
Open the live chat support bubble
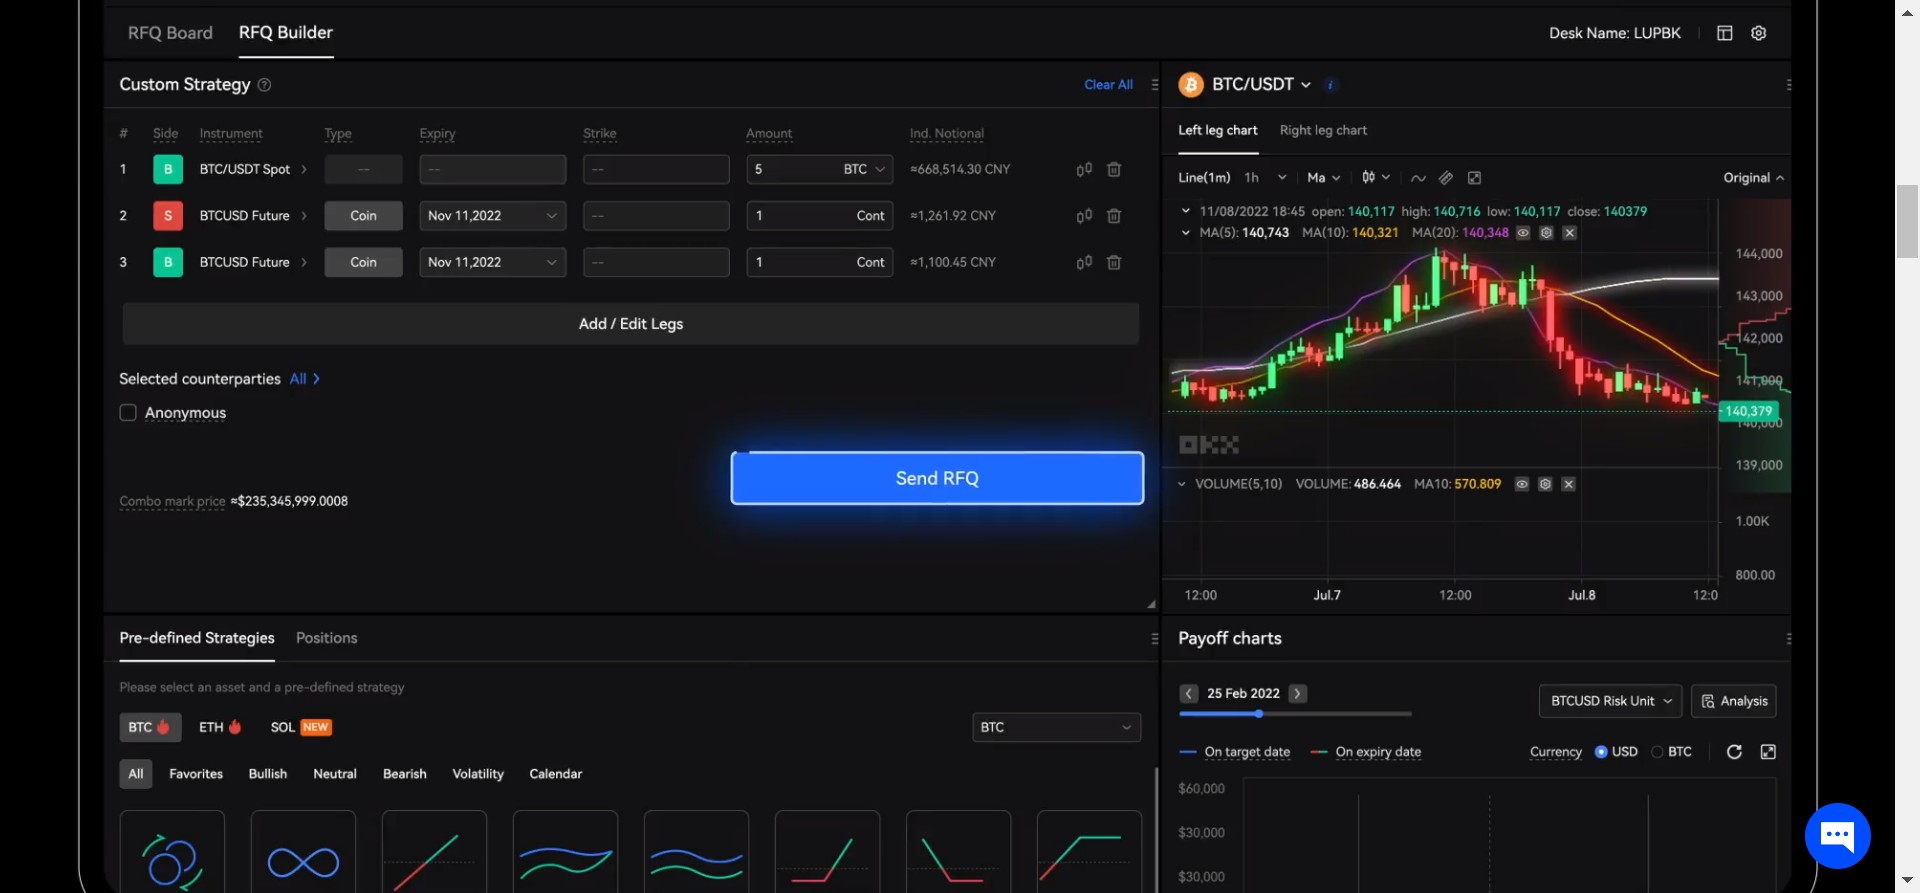pos(1837,835)
